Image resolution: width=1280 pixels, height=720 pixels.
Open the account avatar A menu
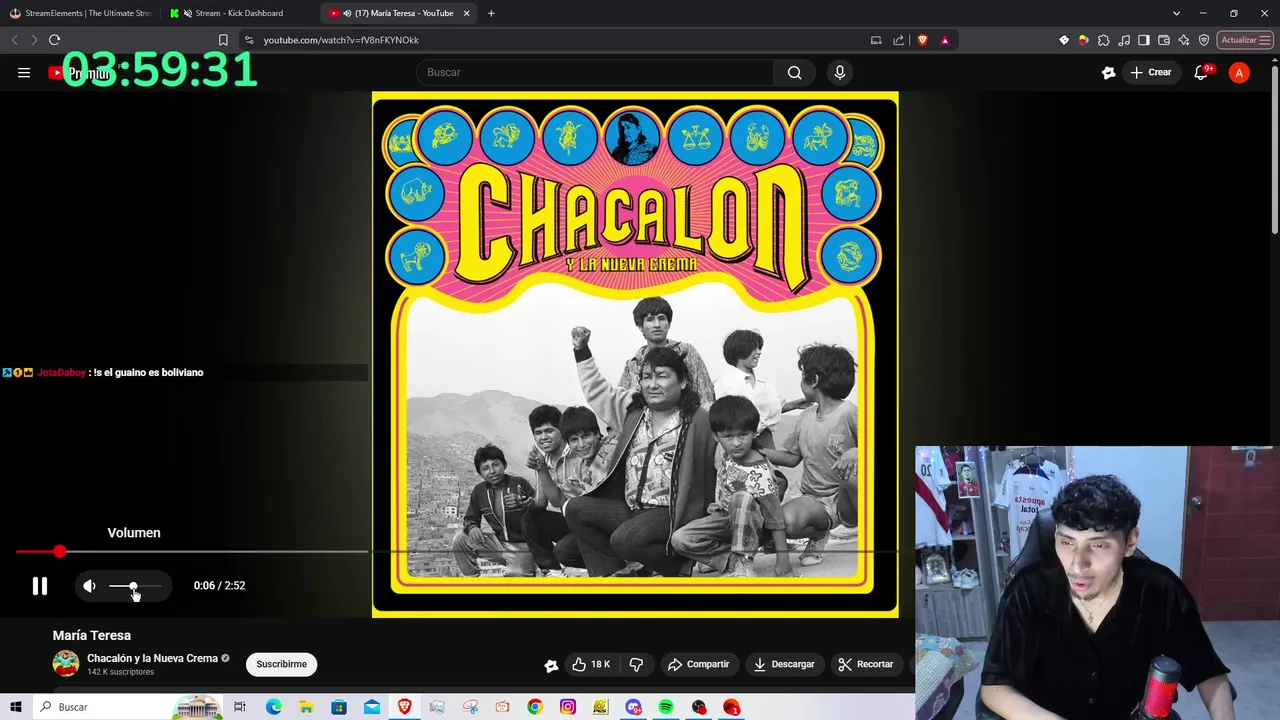(x=1239, y=73)
